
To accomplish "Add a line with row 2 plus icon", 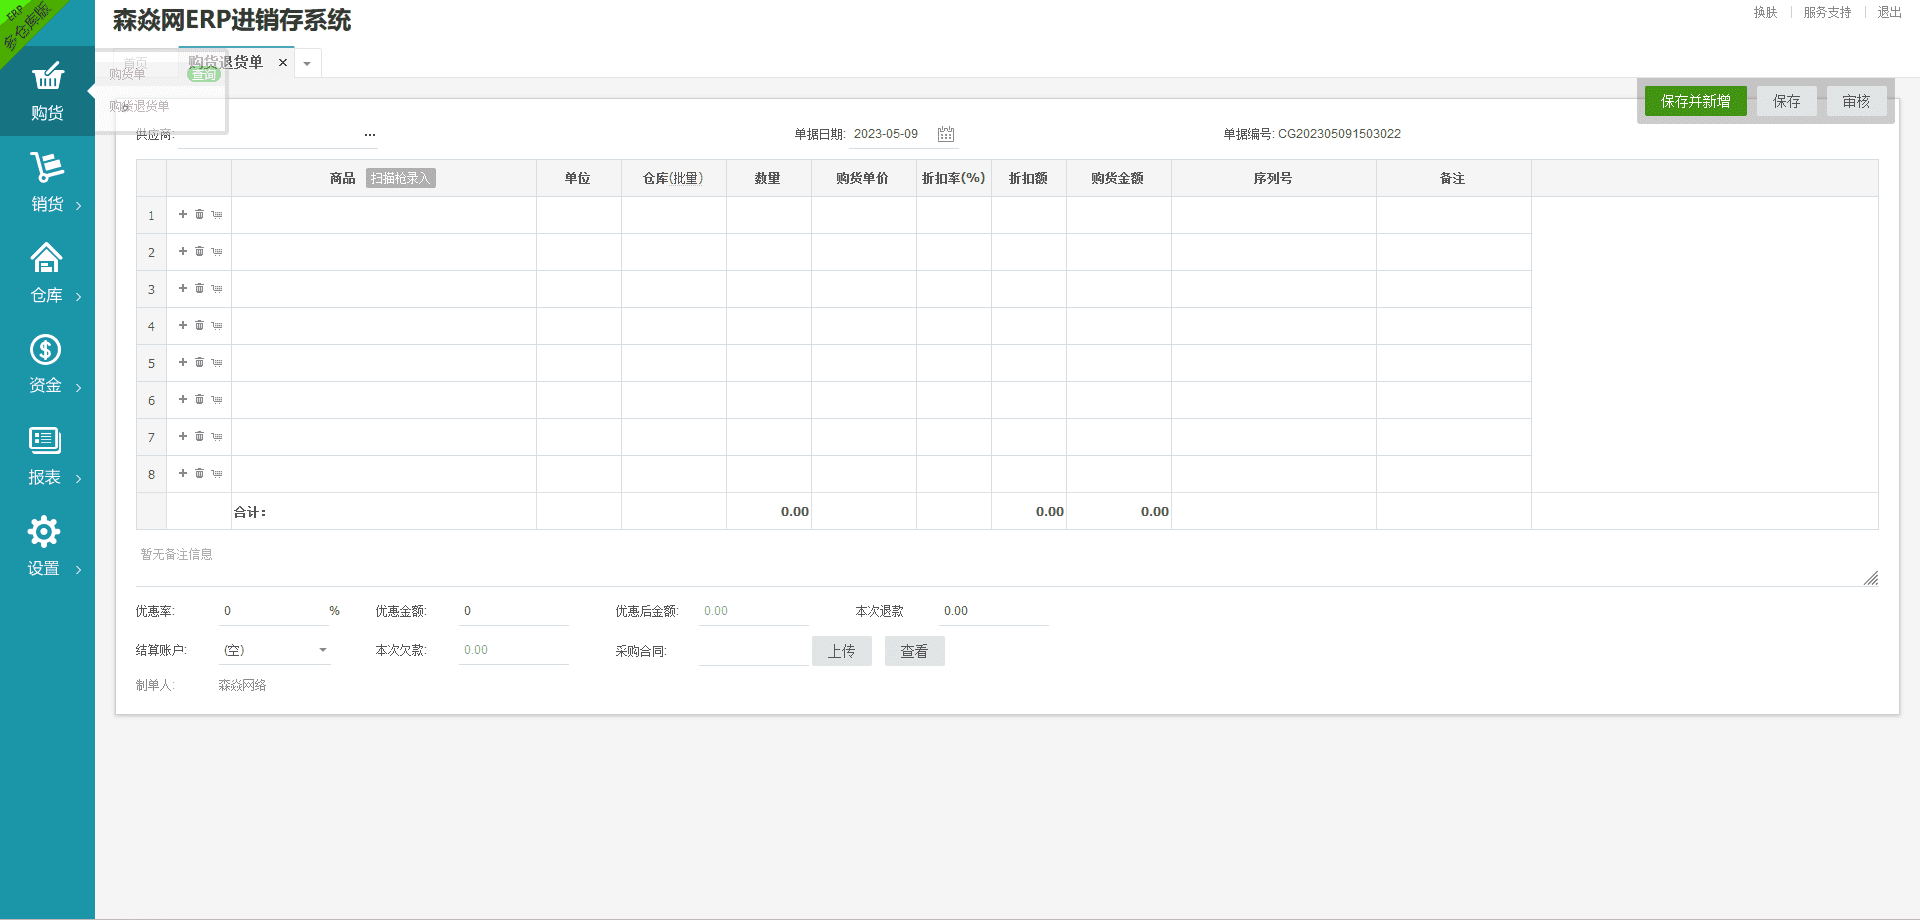I will pos(183,251).
